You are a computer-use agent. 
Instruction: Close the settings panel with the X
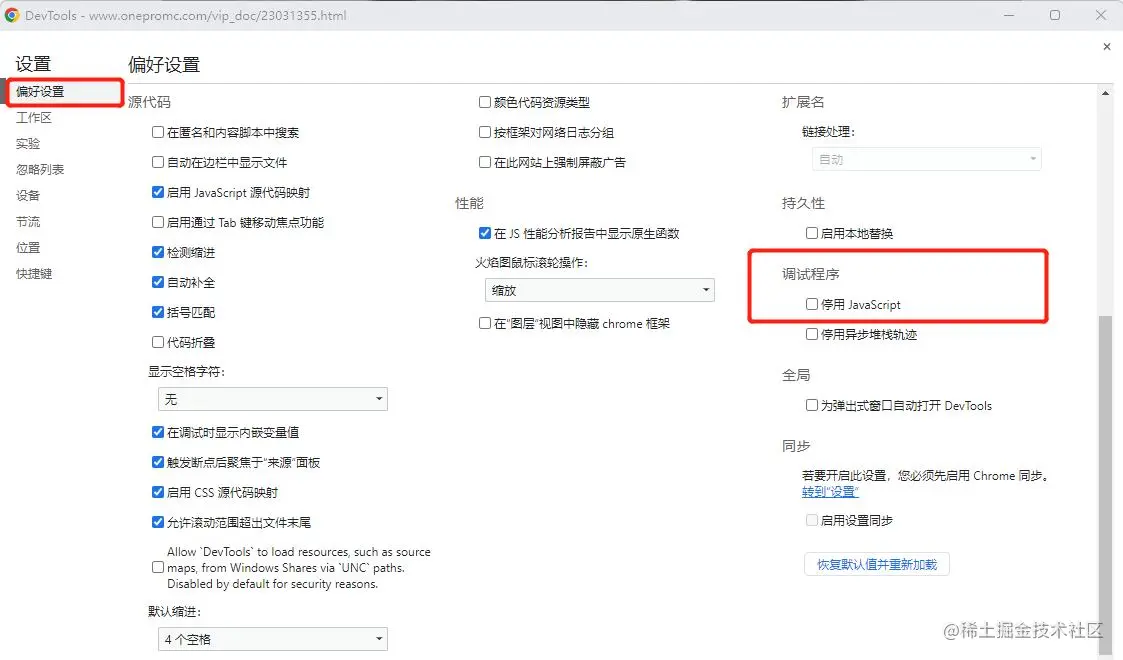click(1107, 47)
